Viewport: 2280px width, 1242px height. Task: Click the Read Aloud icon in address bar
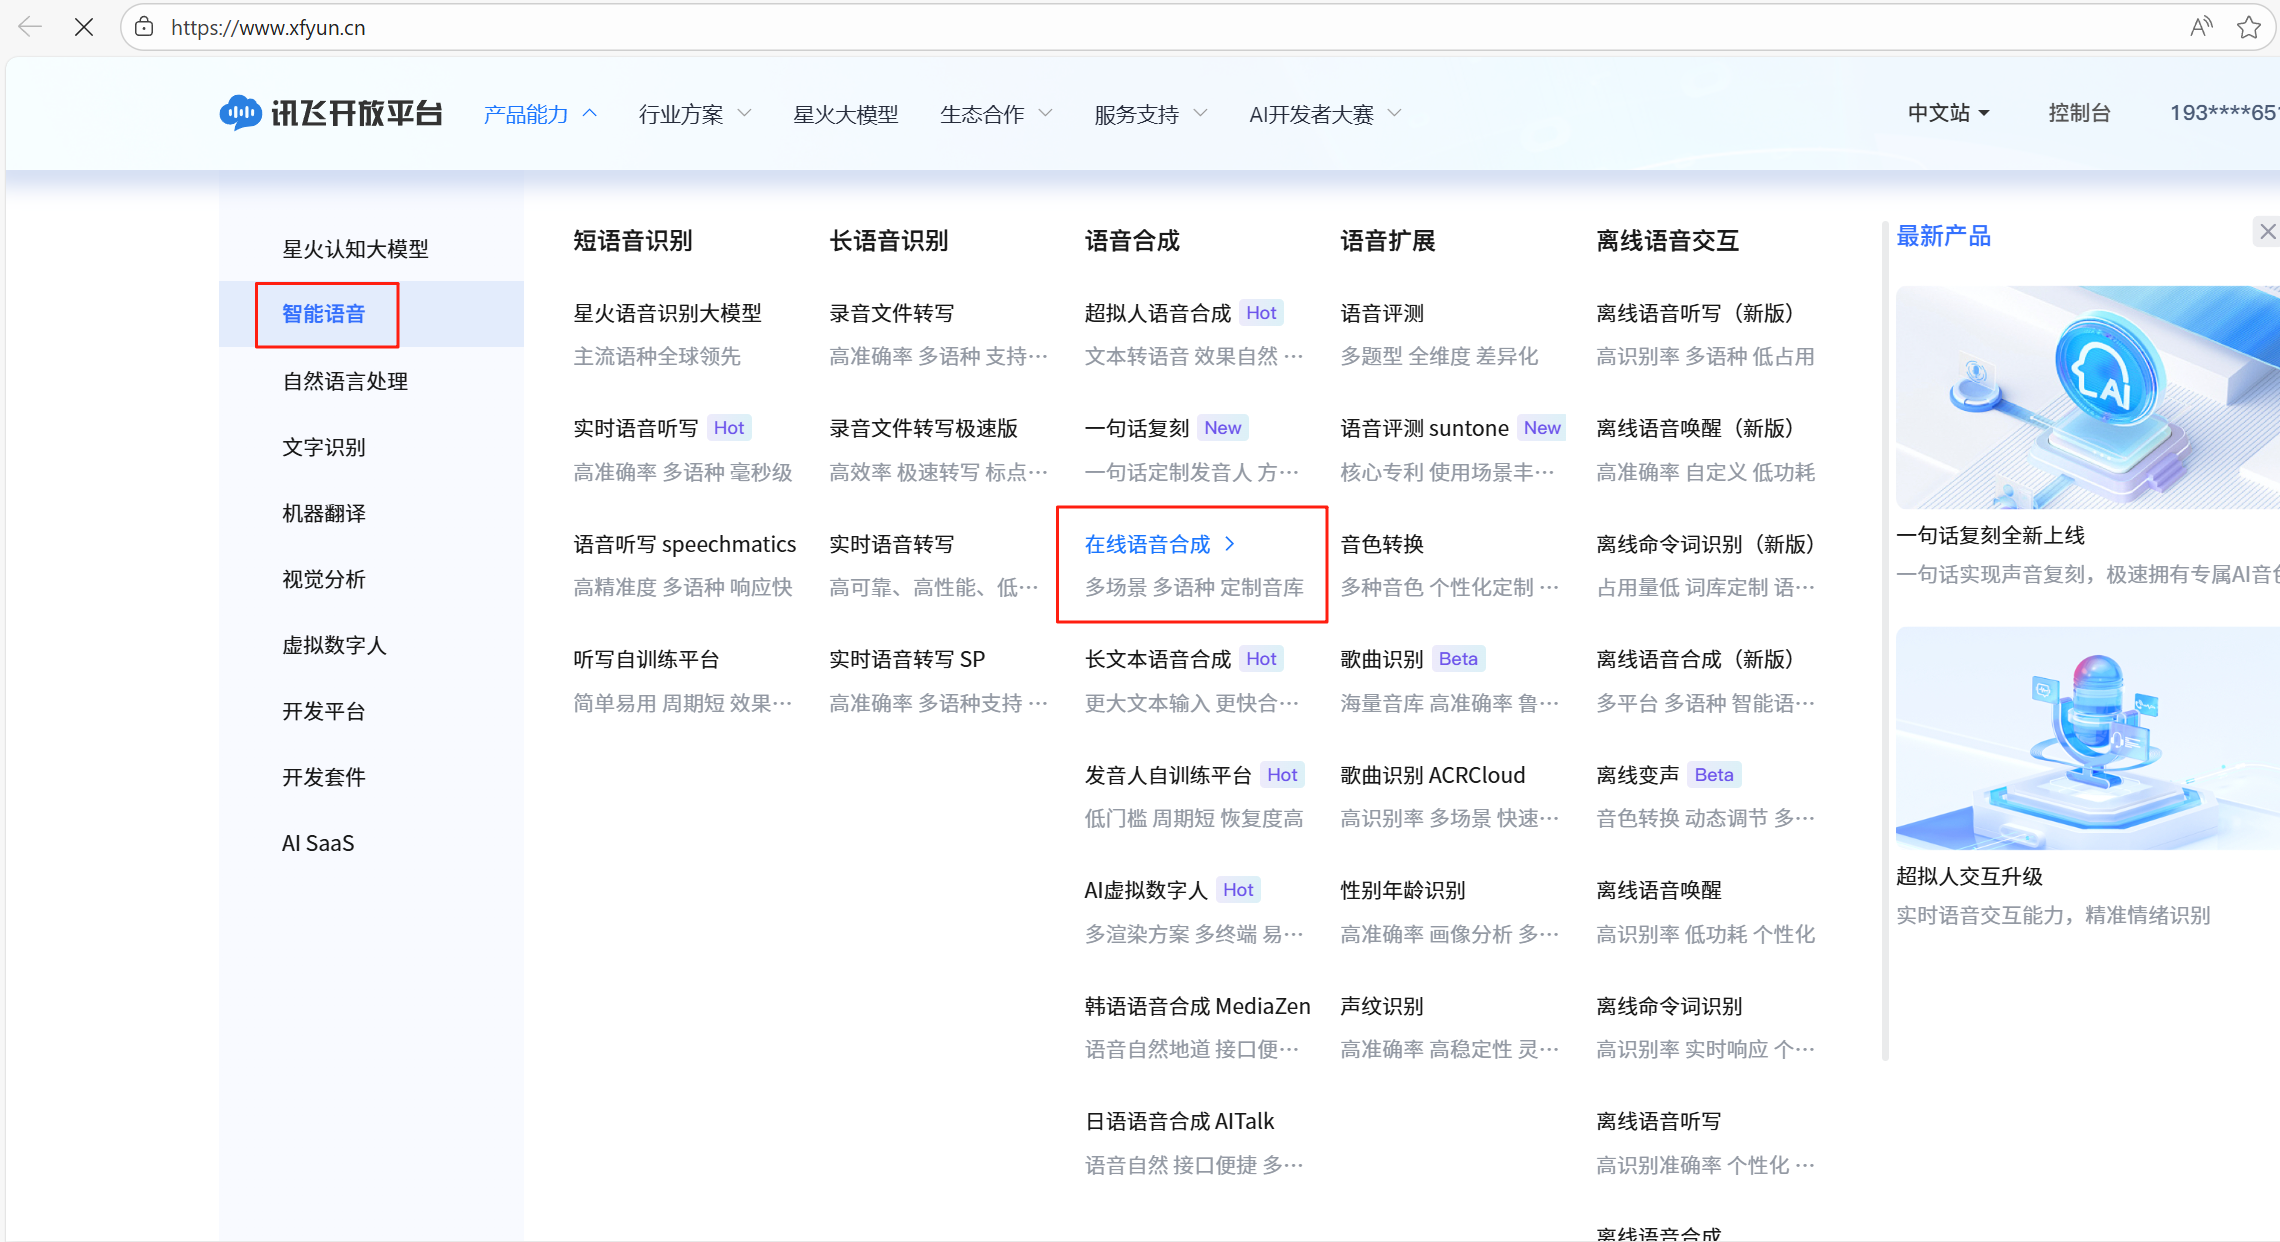(2201, 27)
